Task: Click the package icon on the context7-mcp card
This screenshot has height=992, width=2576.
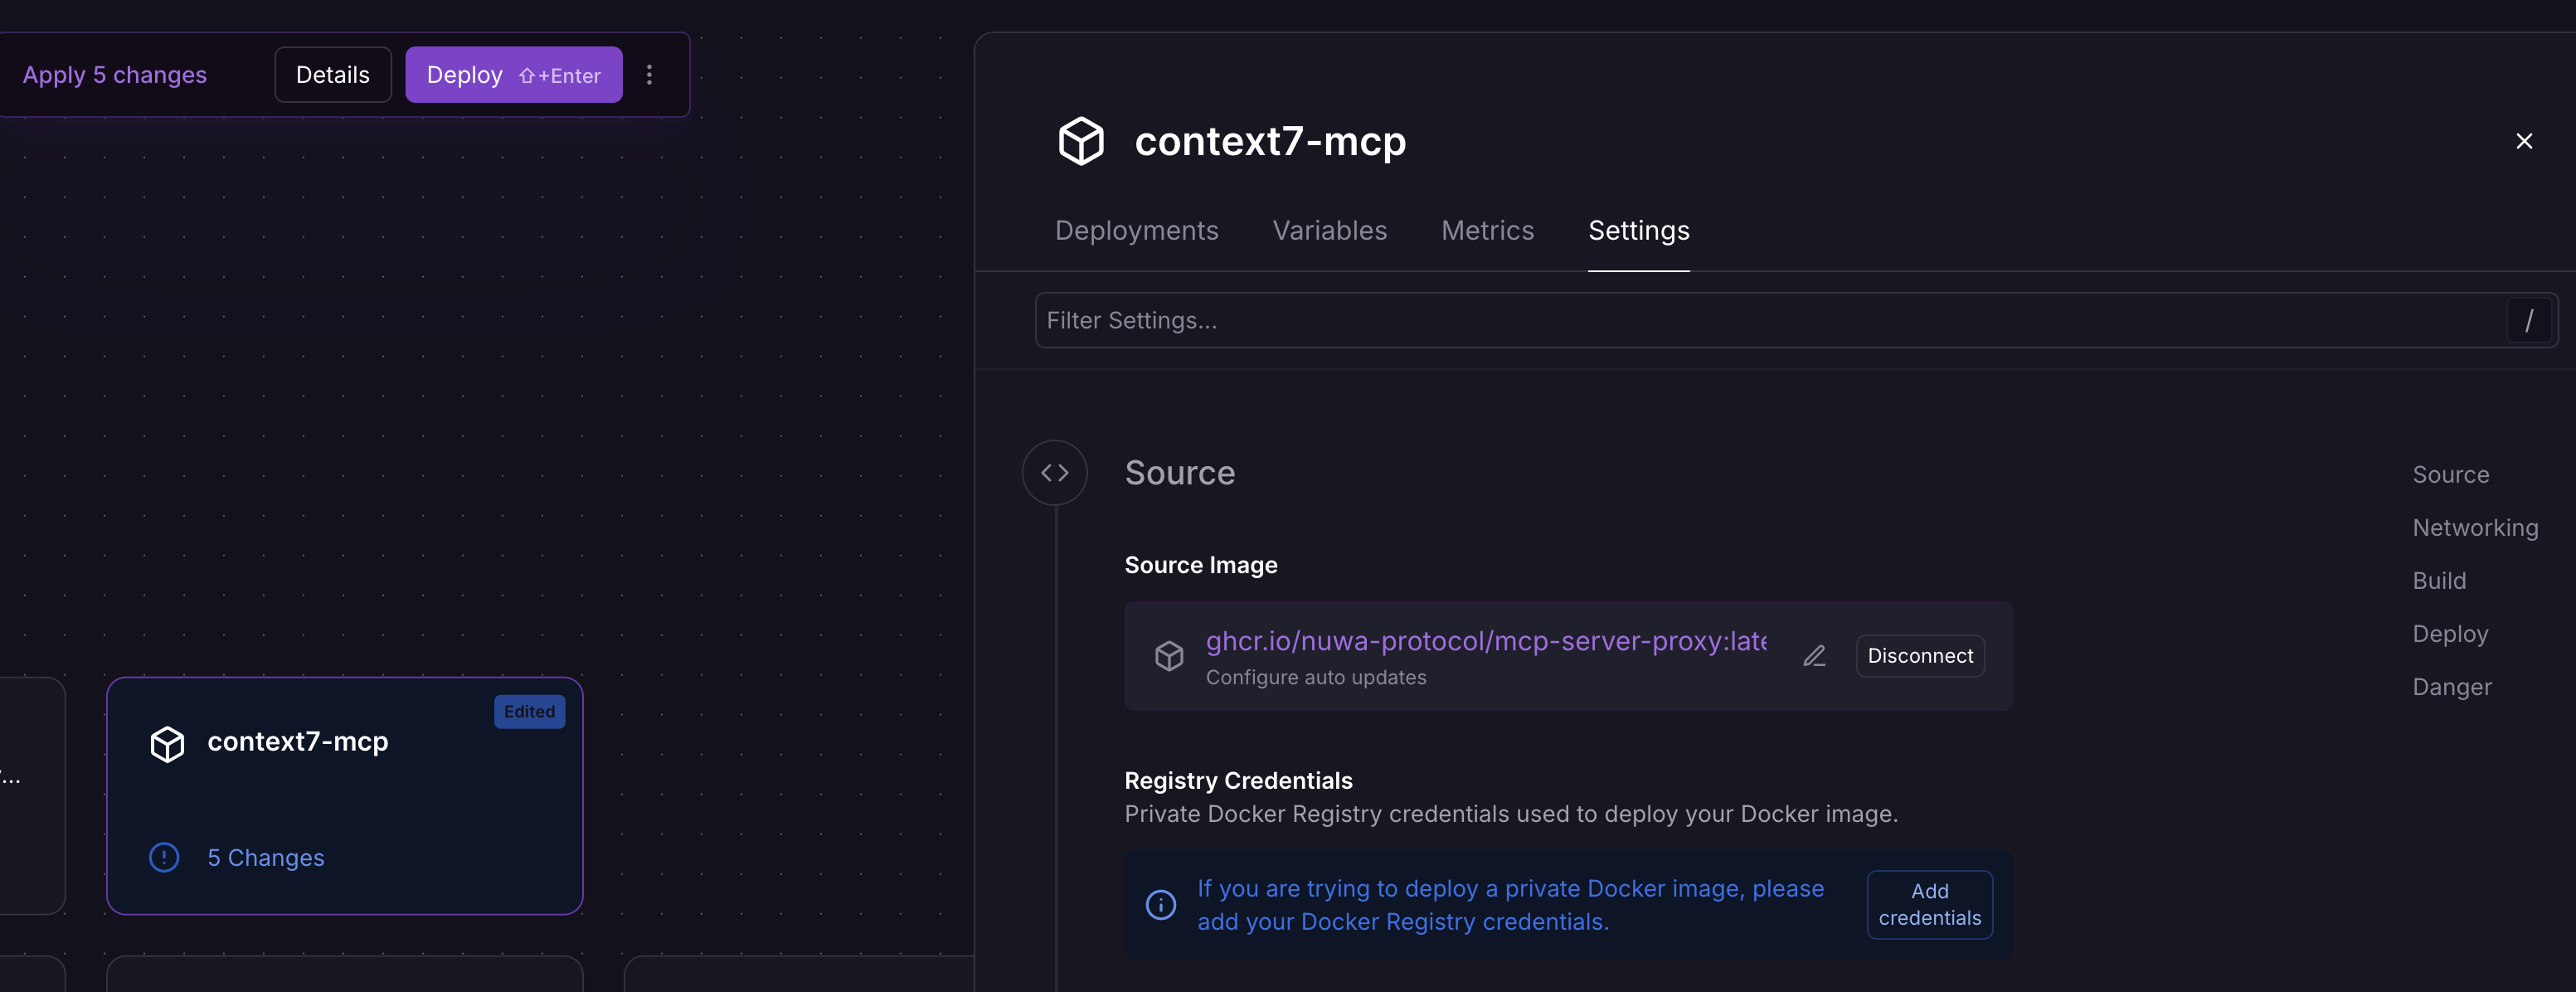Action: 167,743
